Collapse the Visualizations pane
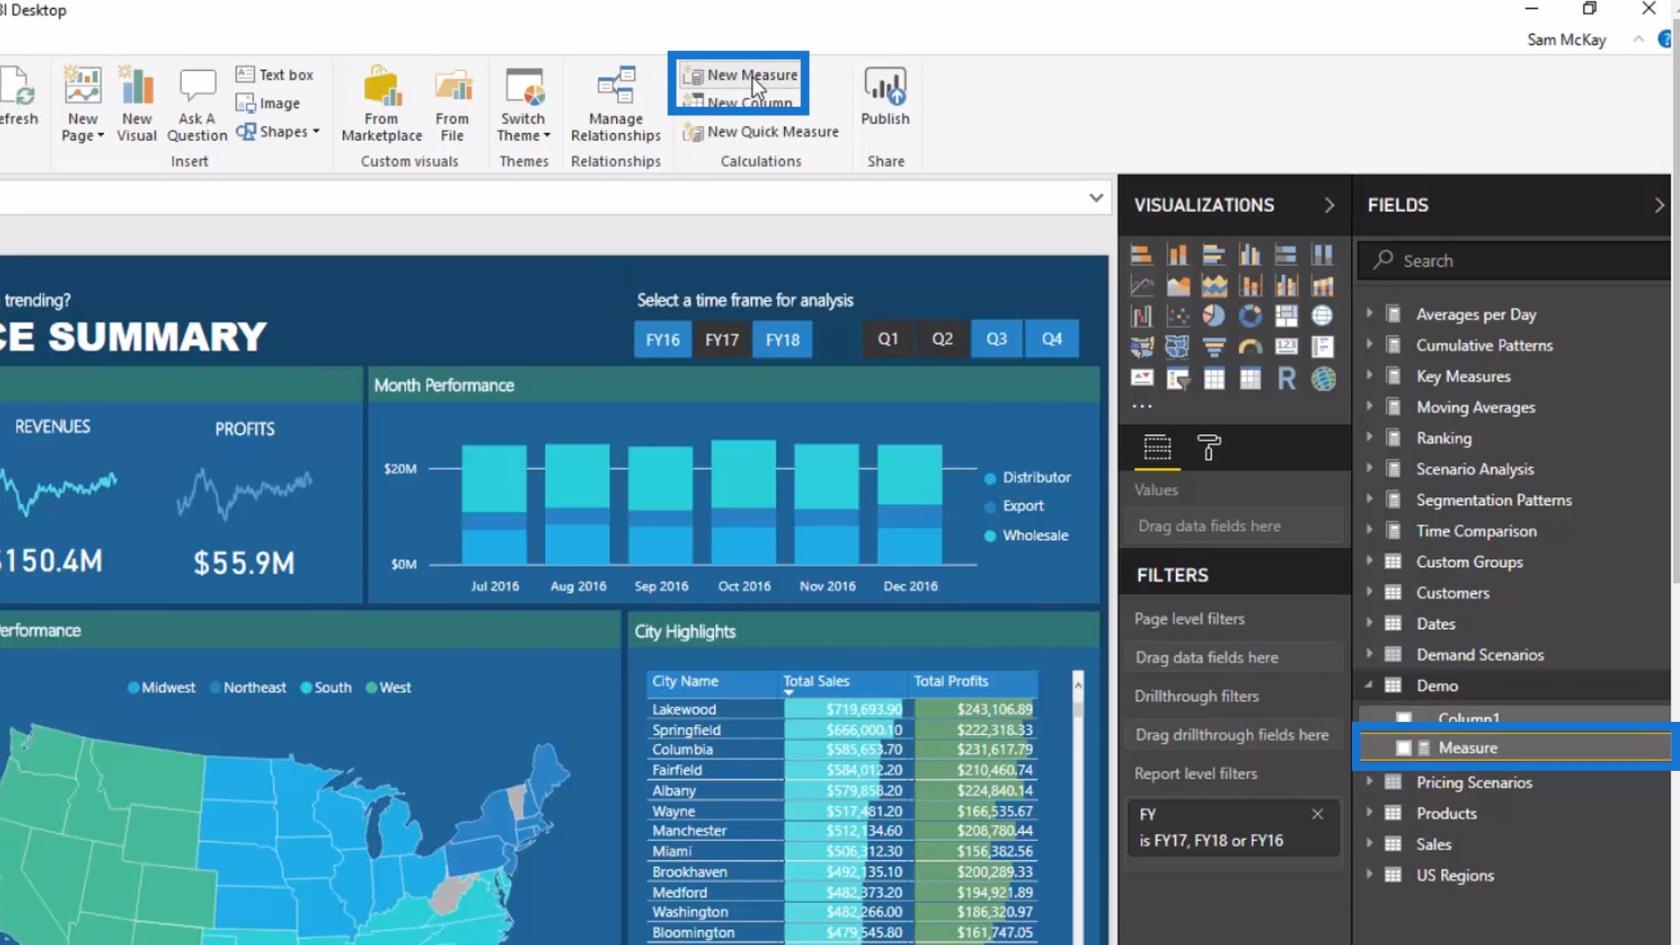 (1329, 205)
